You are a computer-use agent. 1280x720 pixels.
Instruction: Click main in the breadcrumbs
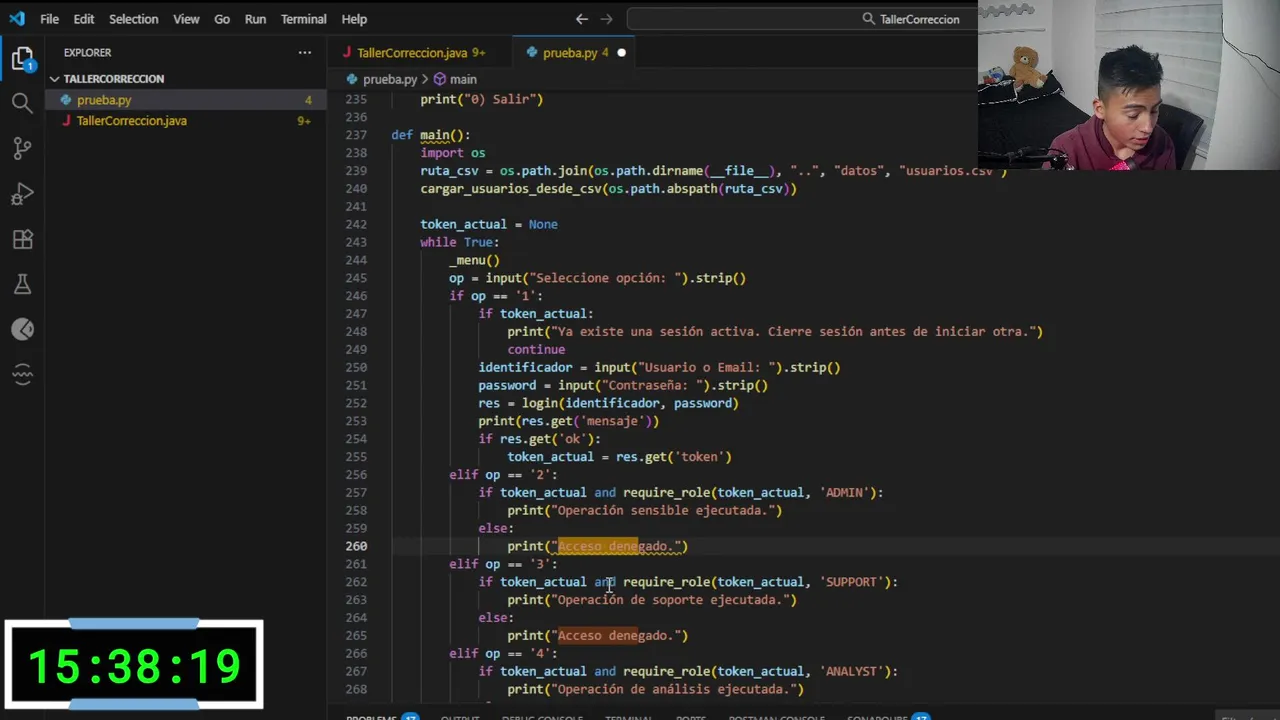coord(463,79)
